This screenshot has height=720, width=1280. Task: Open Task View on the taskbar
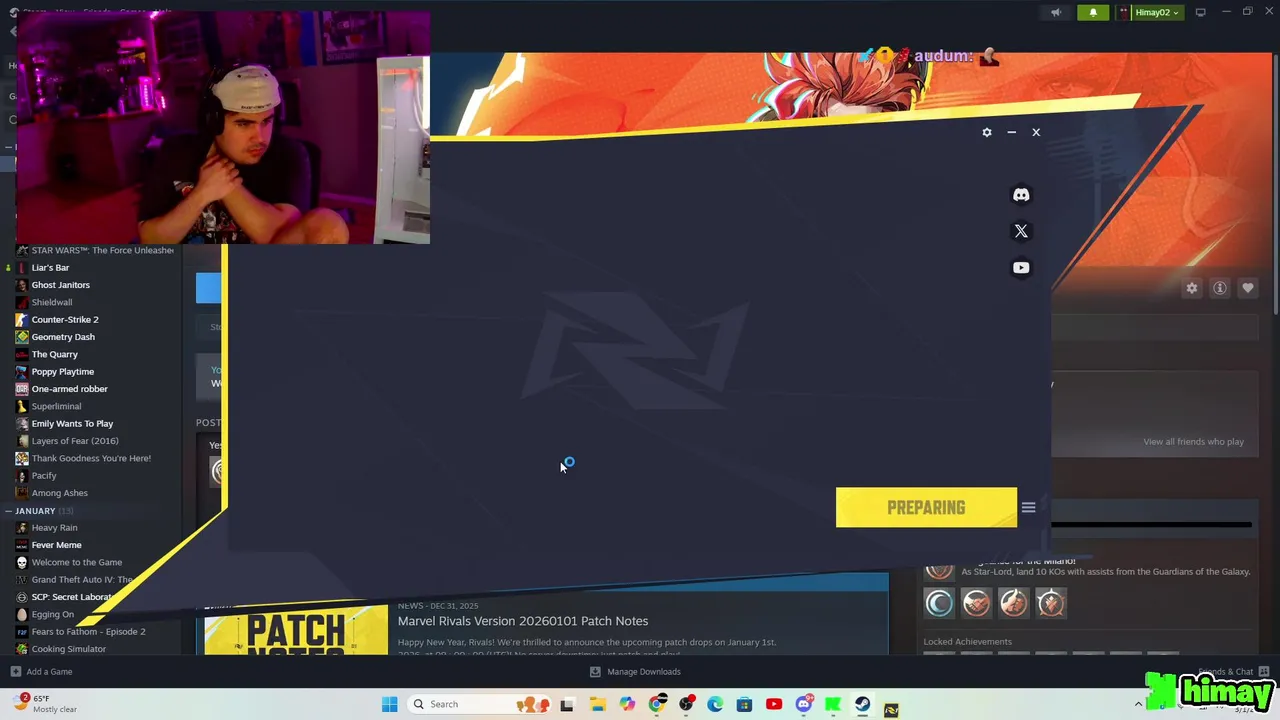[x=567, y=704]
